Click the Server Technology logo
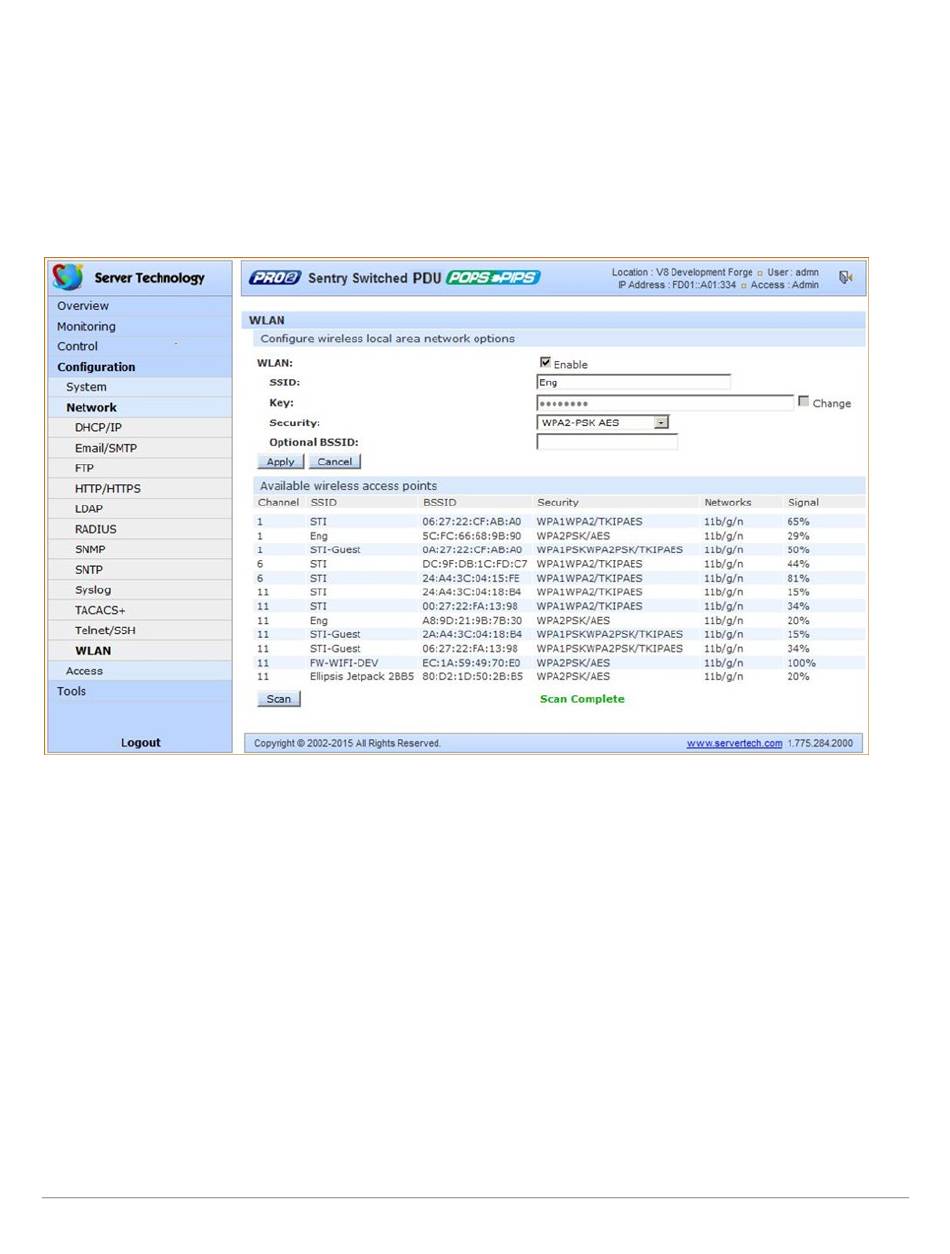The width and height of the screenshot is (950, 1254). point(128,277)
